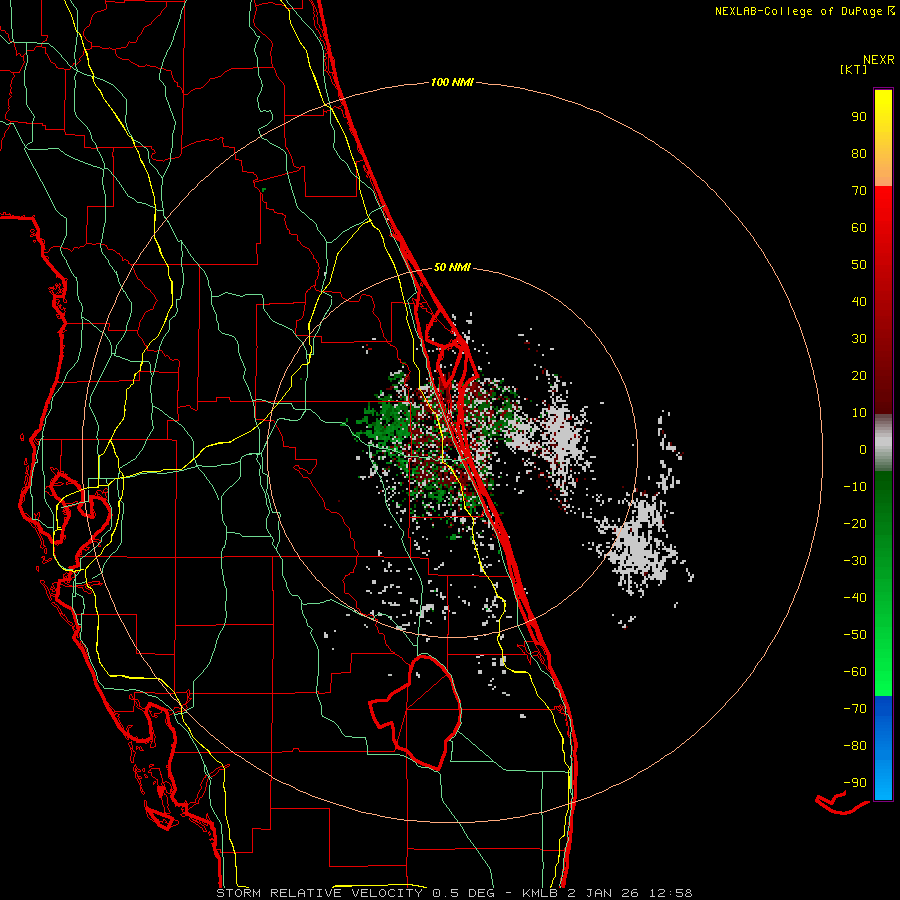Click the -10 knot scale value
The image size is (900, 900).
click(855, 487)
